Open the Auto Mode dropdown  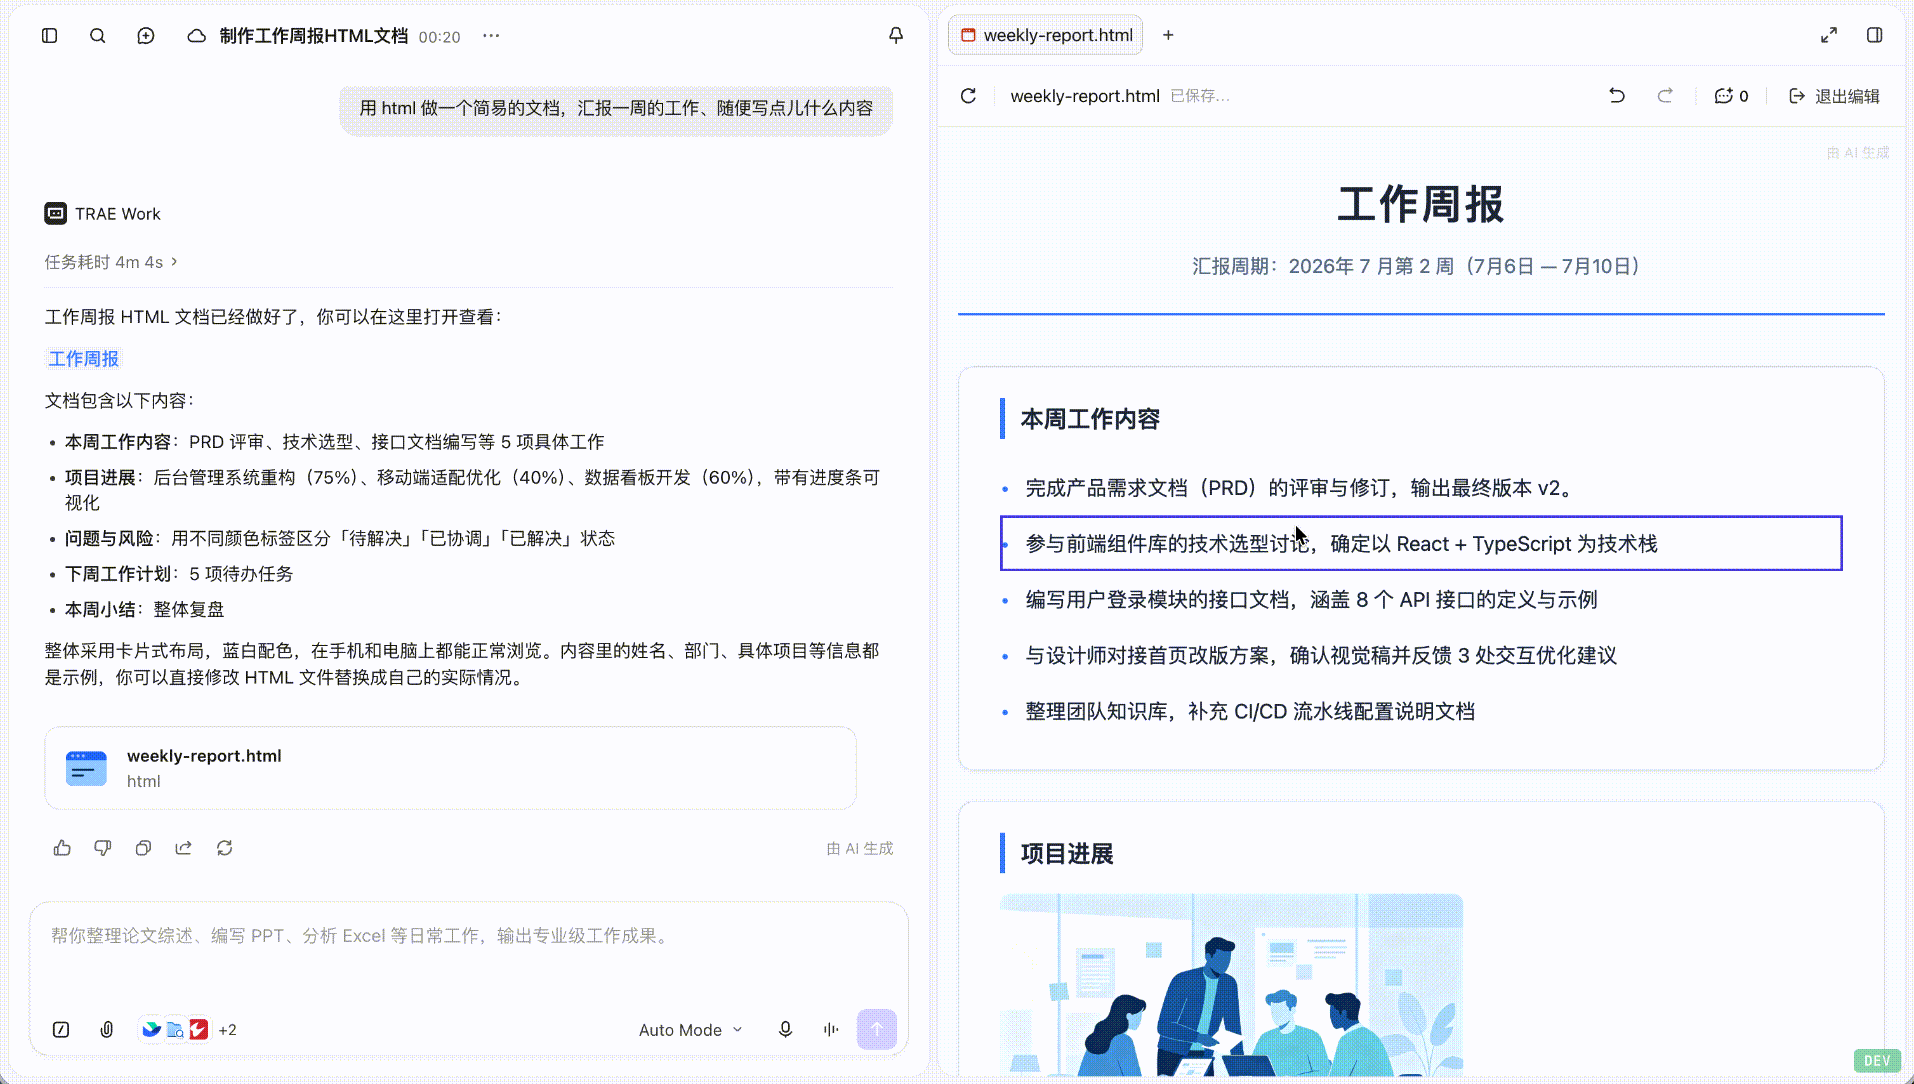click(691, 1030)
